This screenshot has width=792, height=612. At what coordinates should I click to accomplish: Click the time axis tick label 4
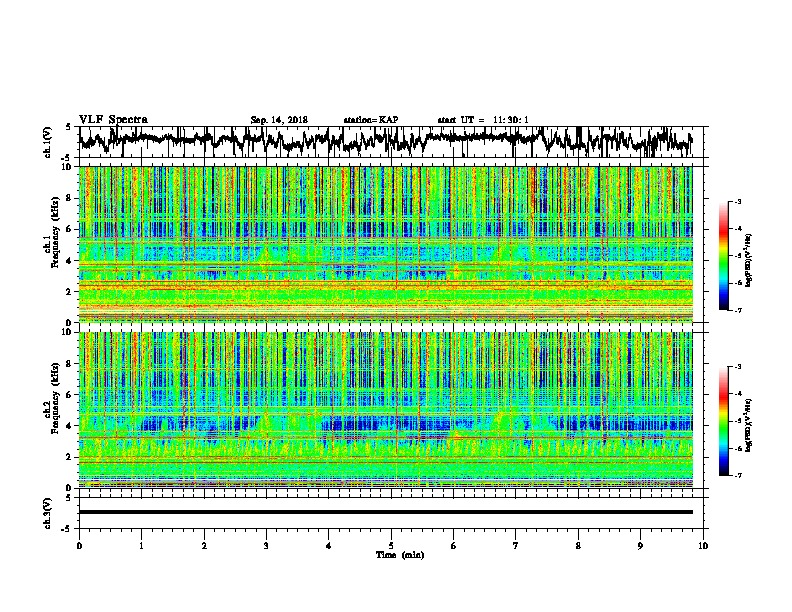pyautogui.click(x=329, y=546)
